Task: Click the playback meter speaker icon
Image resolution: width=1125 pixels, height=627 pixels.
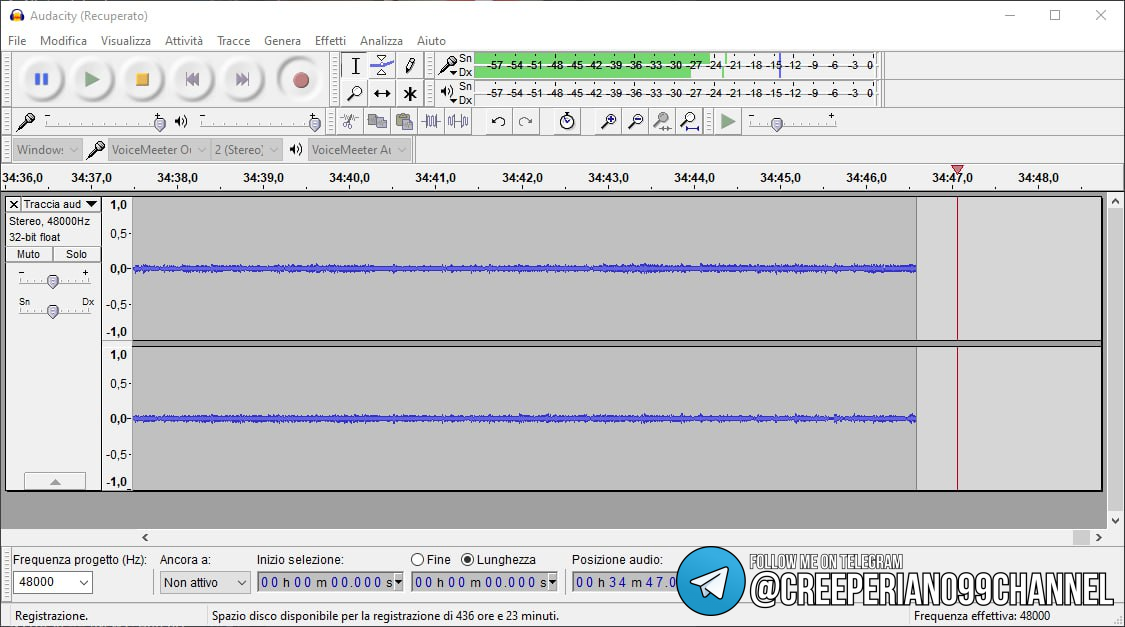Action: [x=448, y=92]
